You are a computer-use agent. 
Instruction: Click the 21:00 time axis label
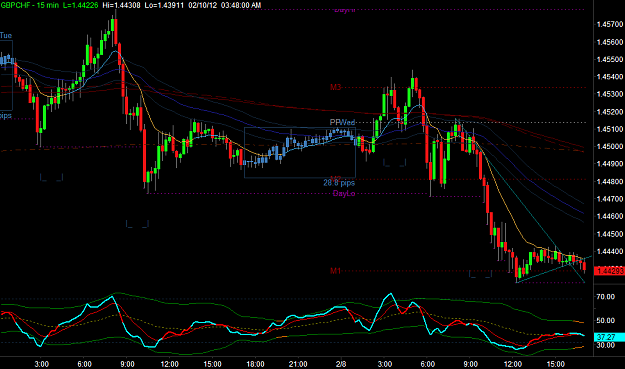tap(298, 364)
